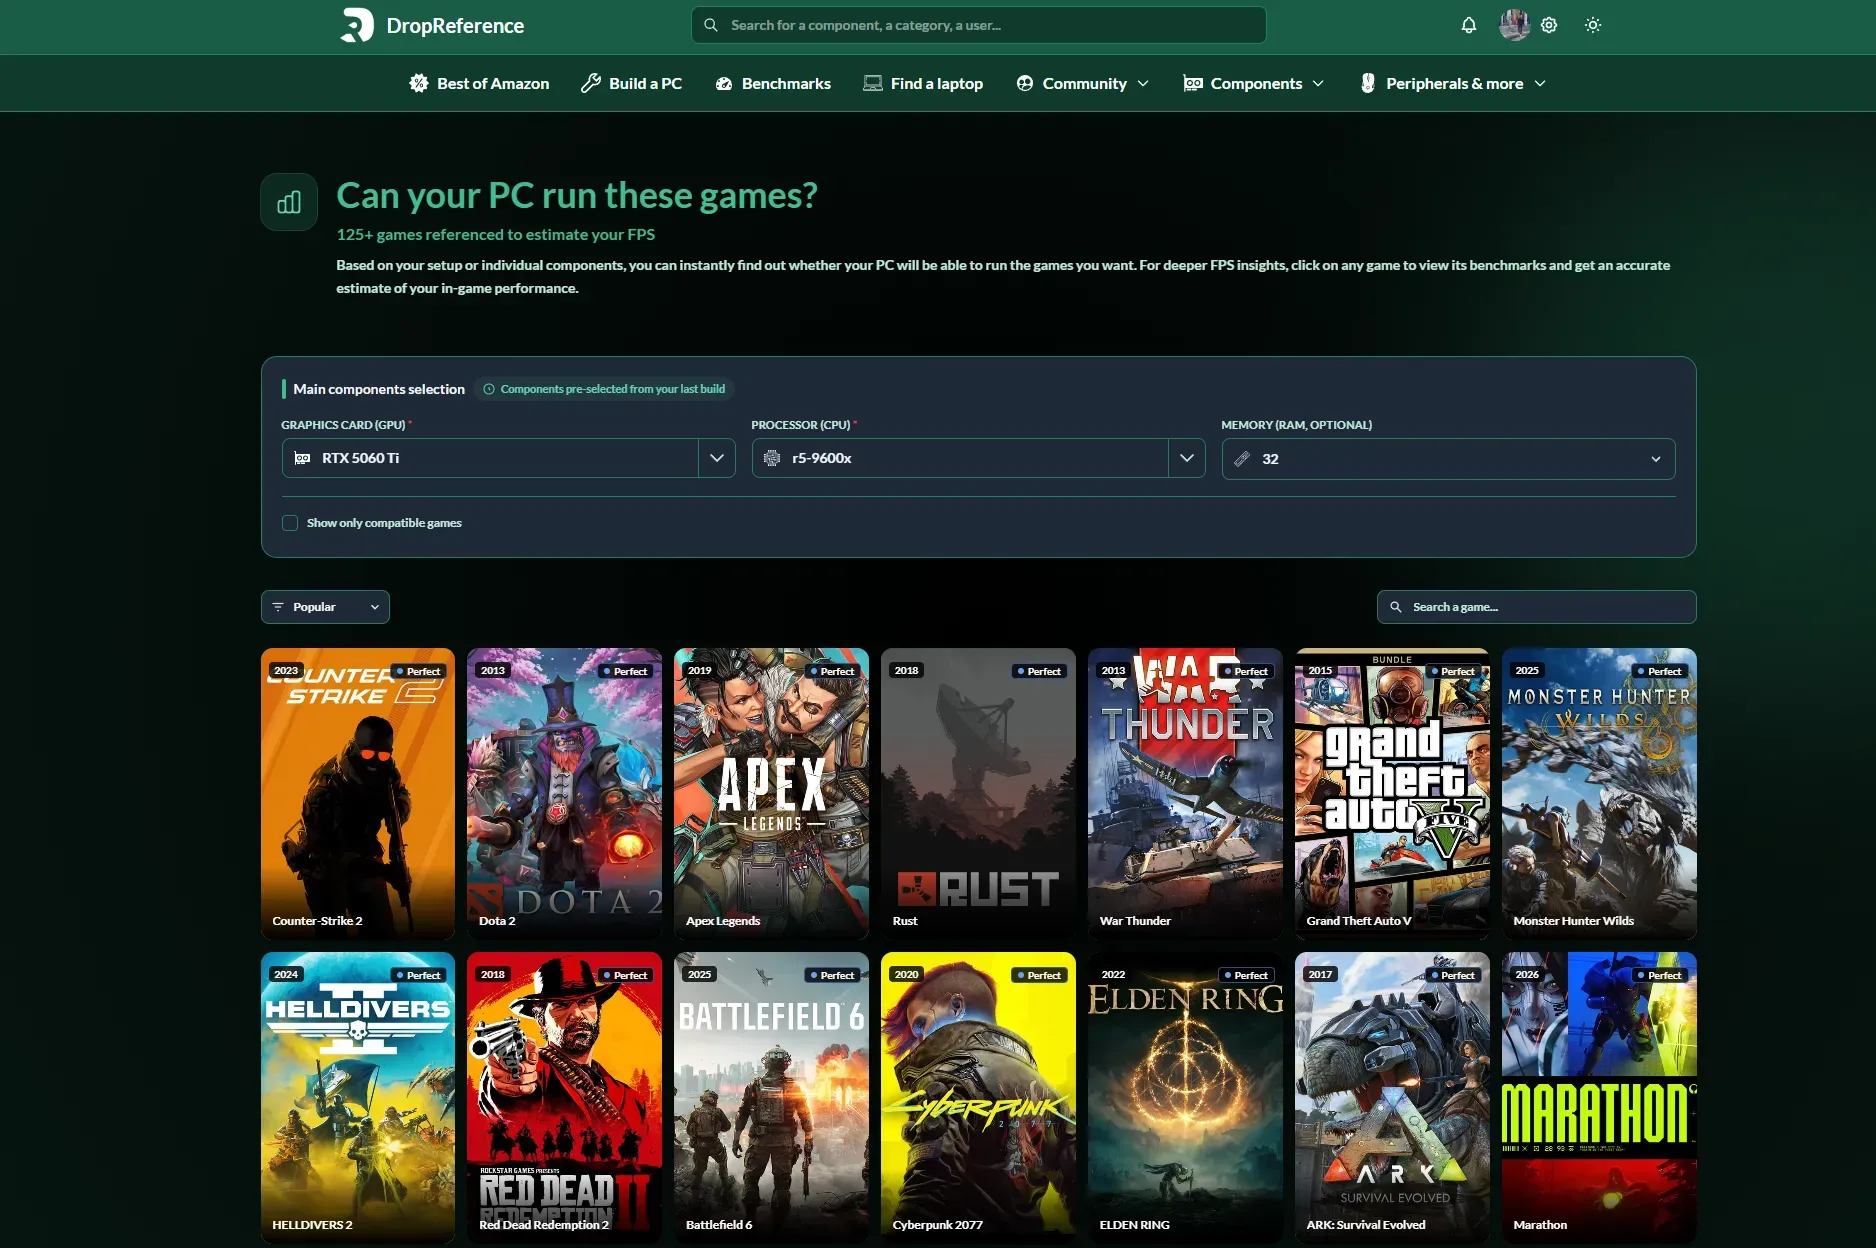Expand the RTX 5060 Ti graphics card dropdown

[717, 458]
